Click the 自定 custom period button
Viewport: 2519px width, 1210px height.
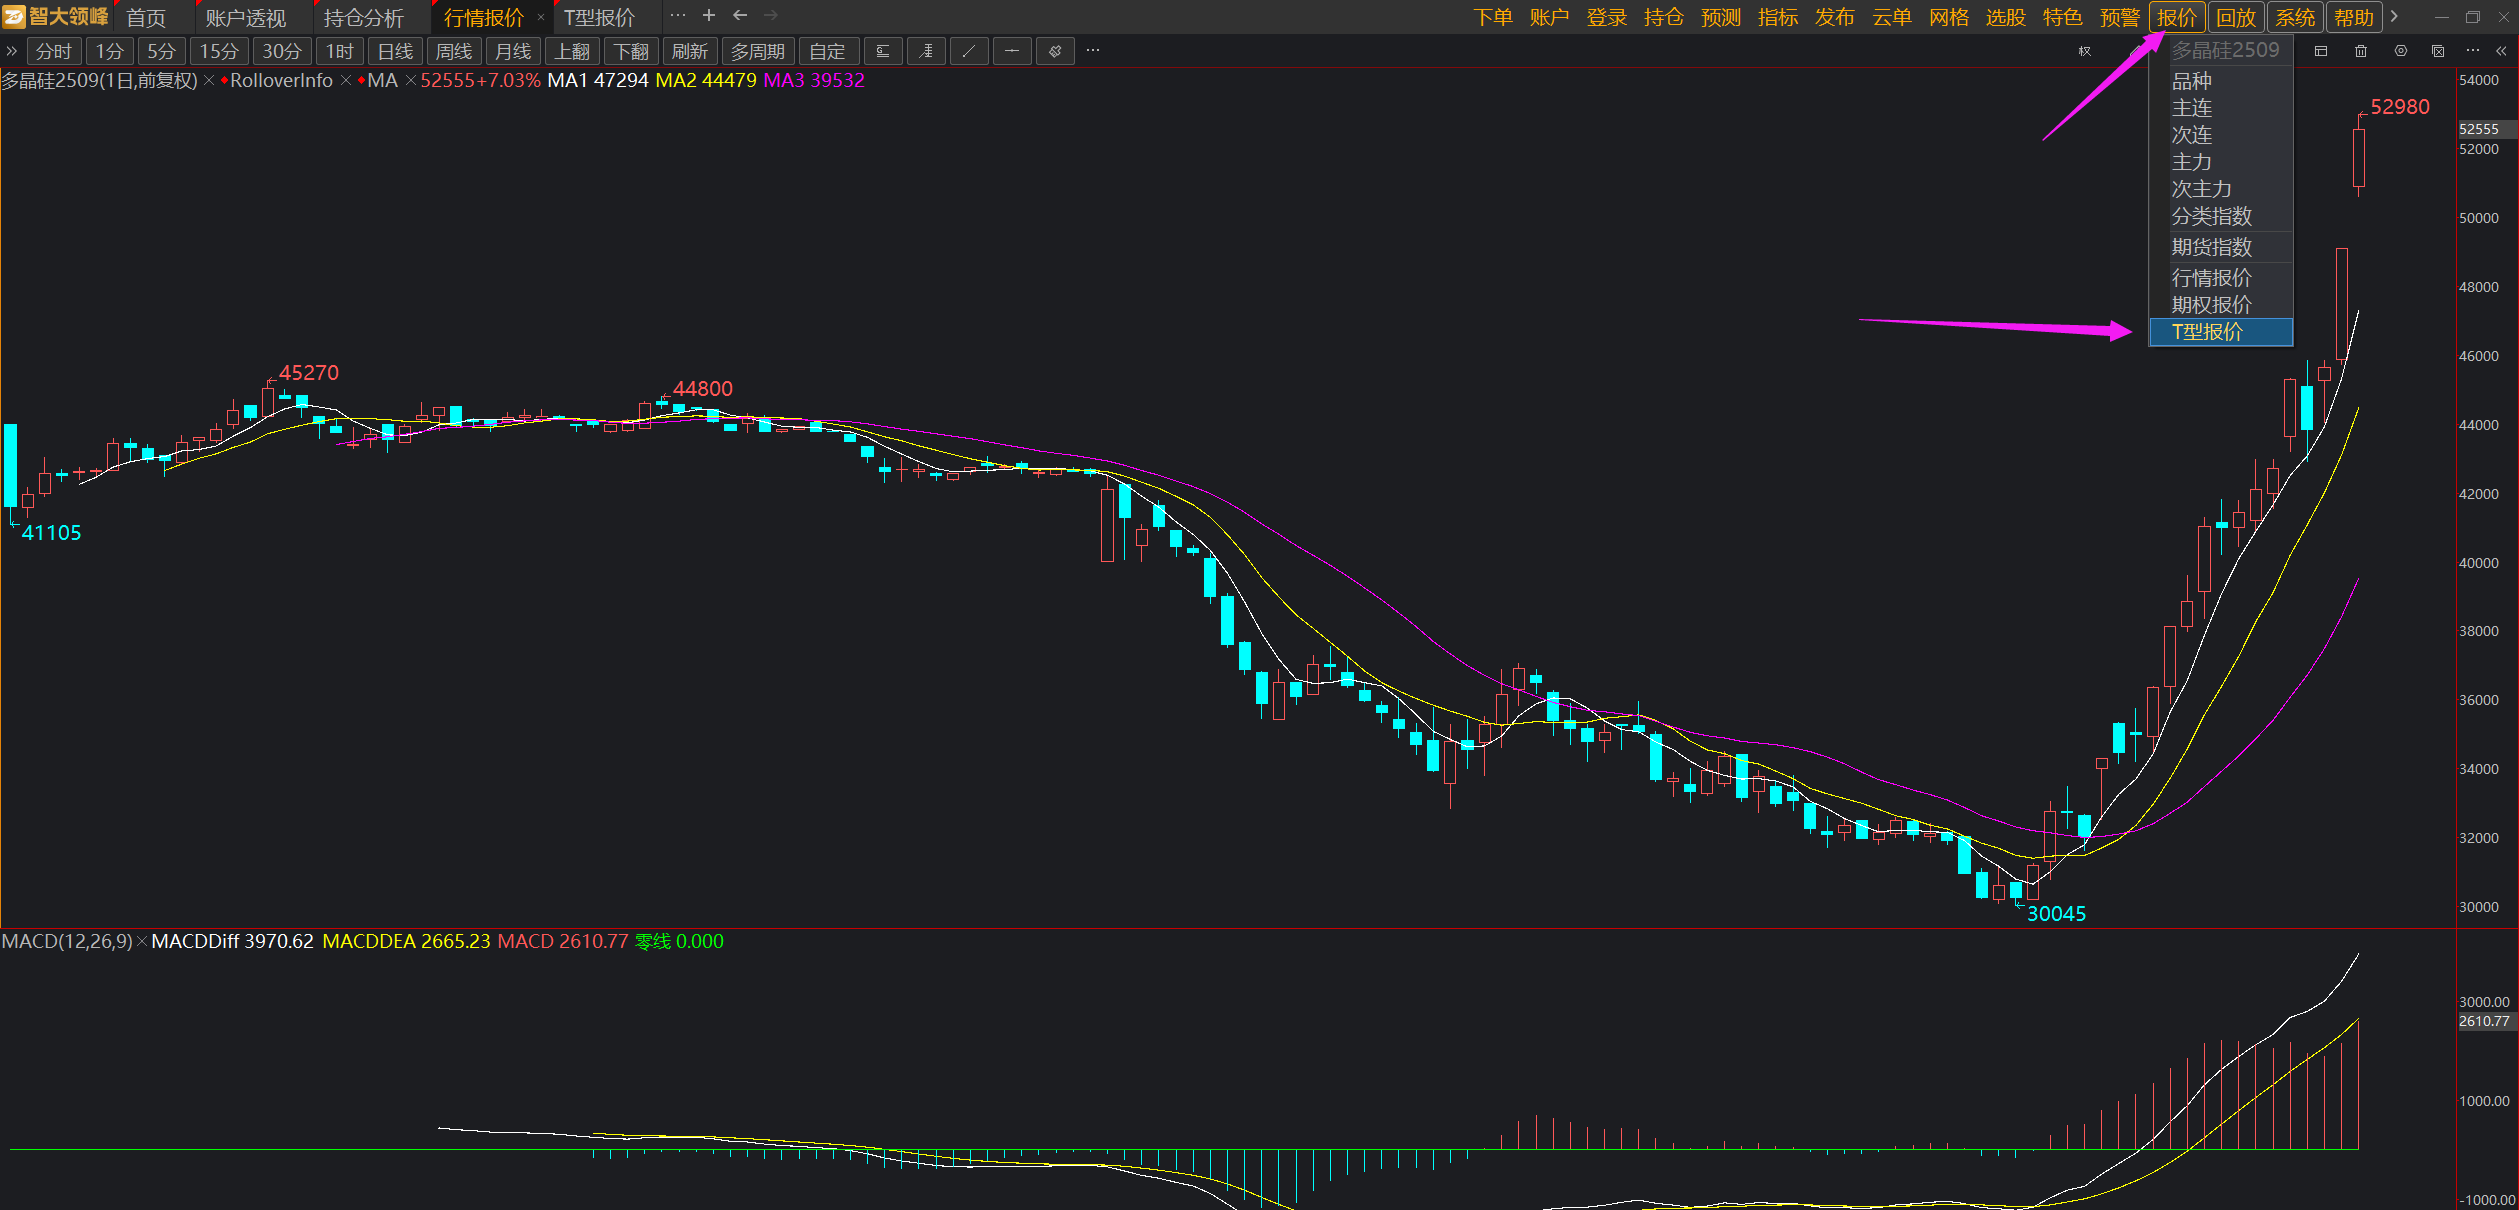[828, 51]
